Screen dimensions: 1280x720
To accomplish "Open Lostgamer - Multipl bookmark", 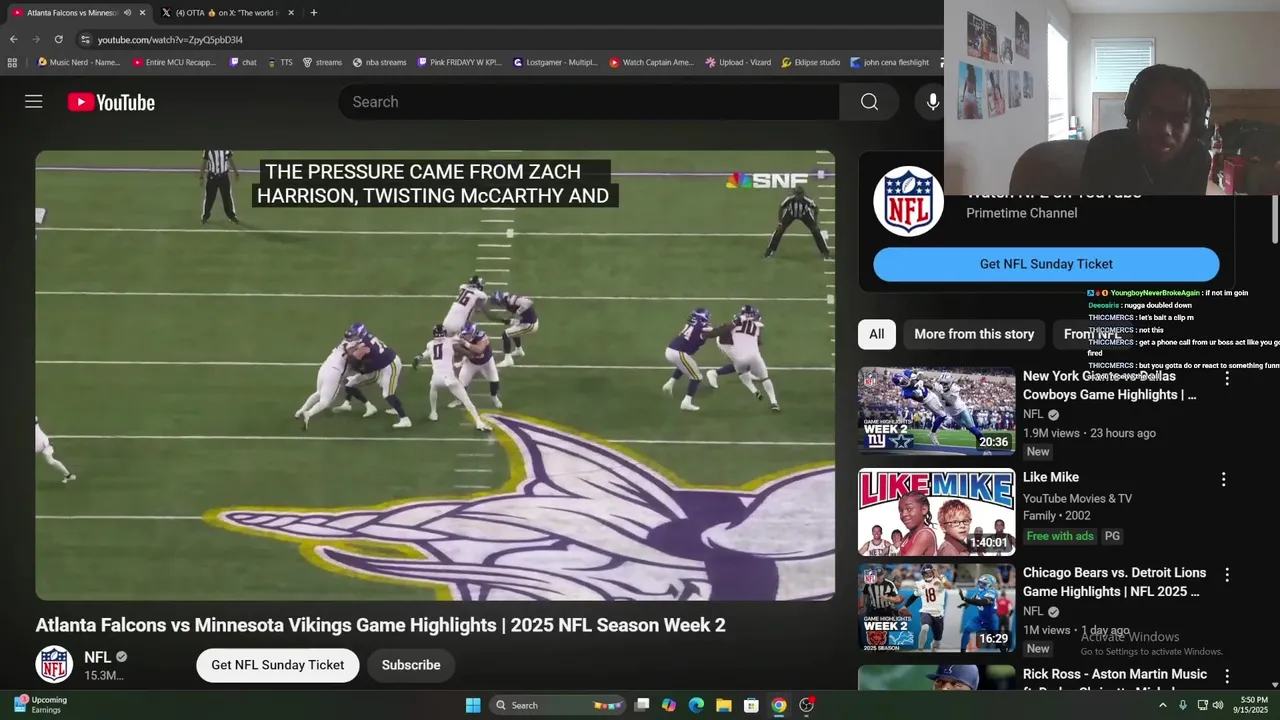I will (x=556, y=62).
